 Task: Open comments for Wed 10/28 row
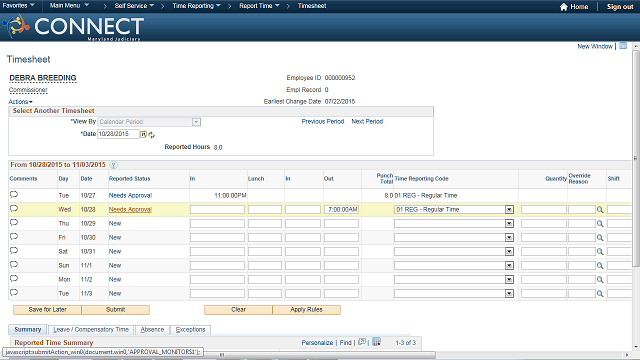[14, 209]
